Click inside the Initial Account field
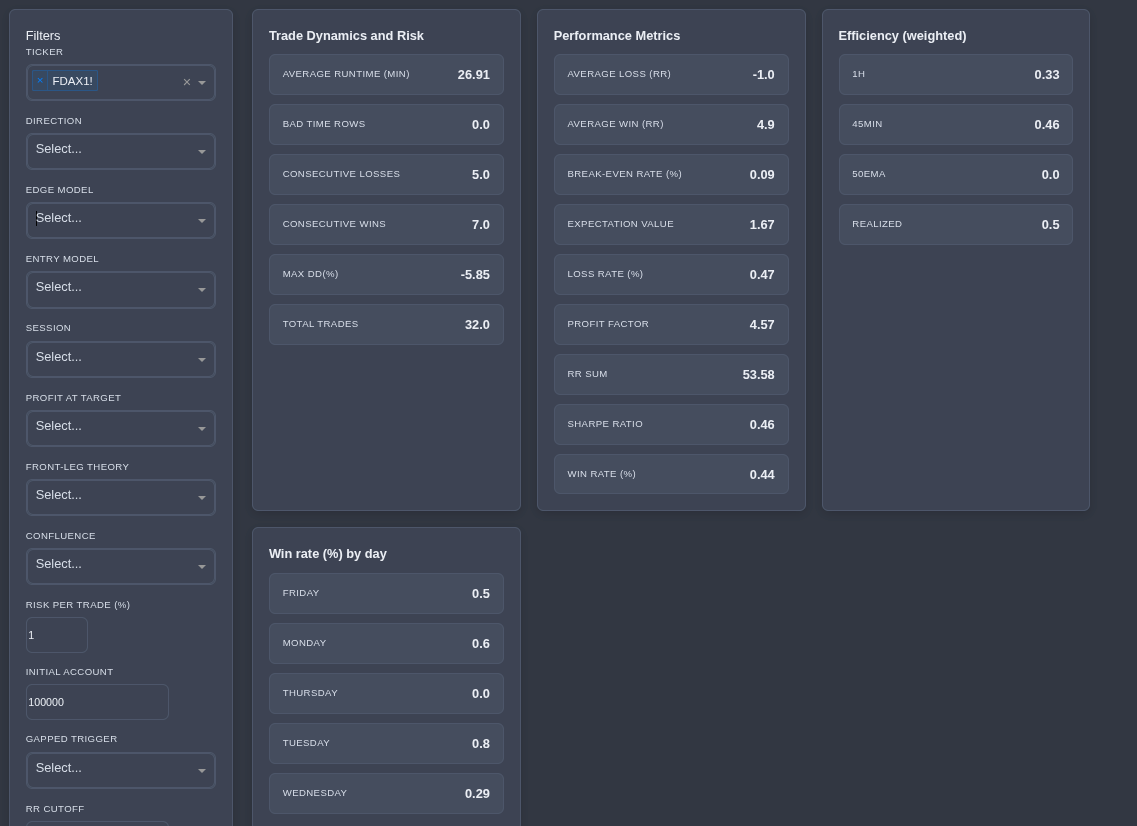This screenshot has height=826, width=1137. pos(97,702)
